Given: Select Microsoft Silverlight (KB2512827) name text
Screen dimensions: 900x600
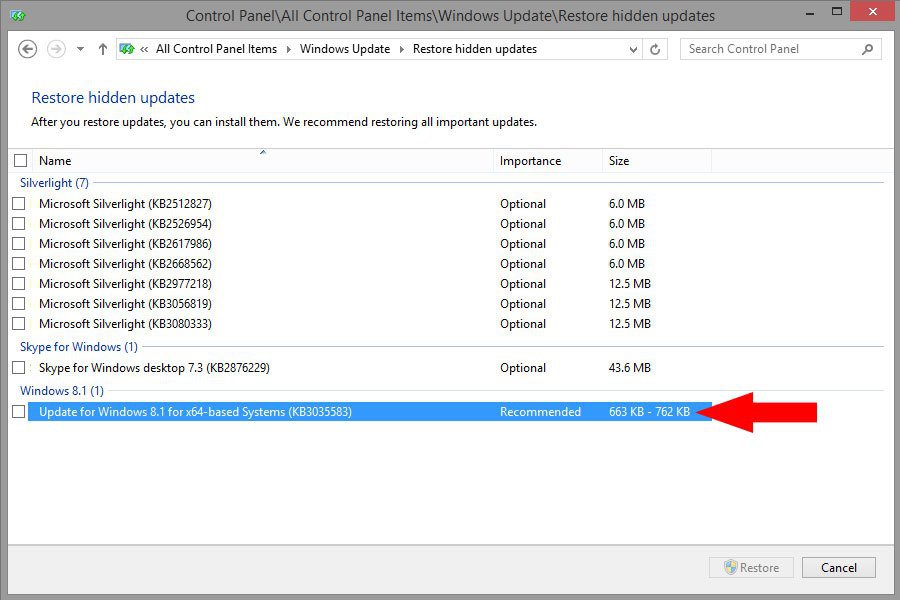Looking at the screenshot, I should 125,204.
